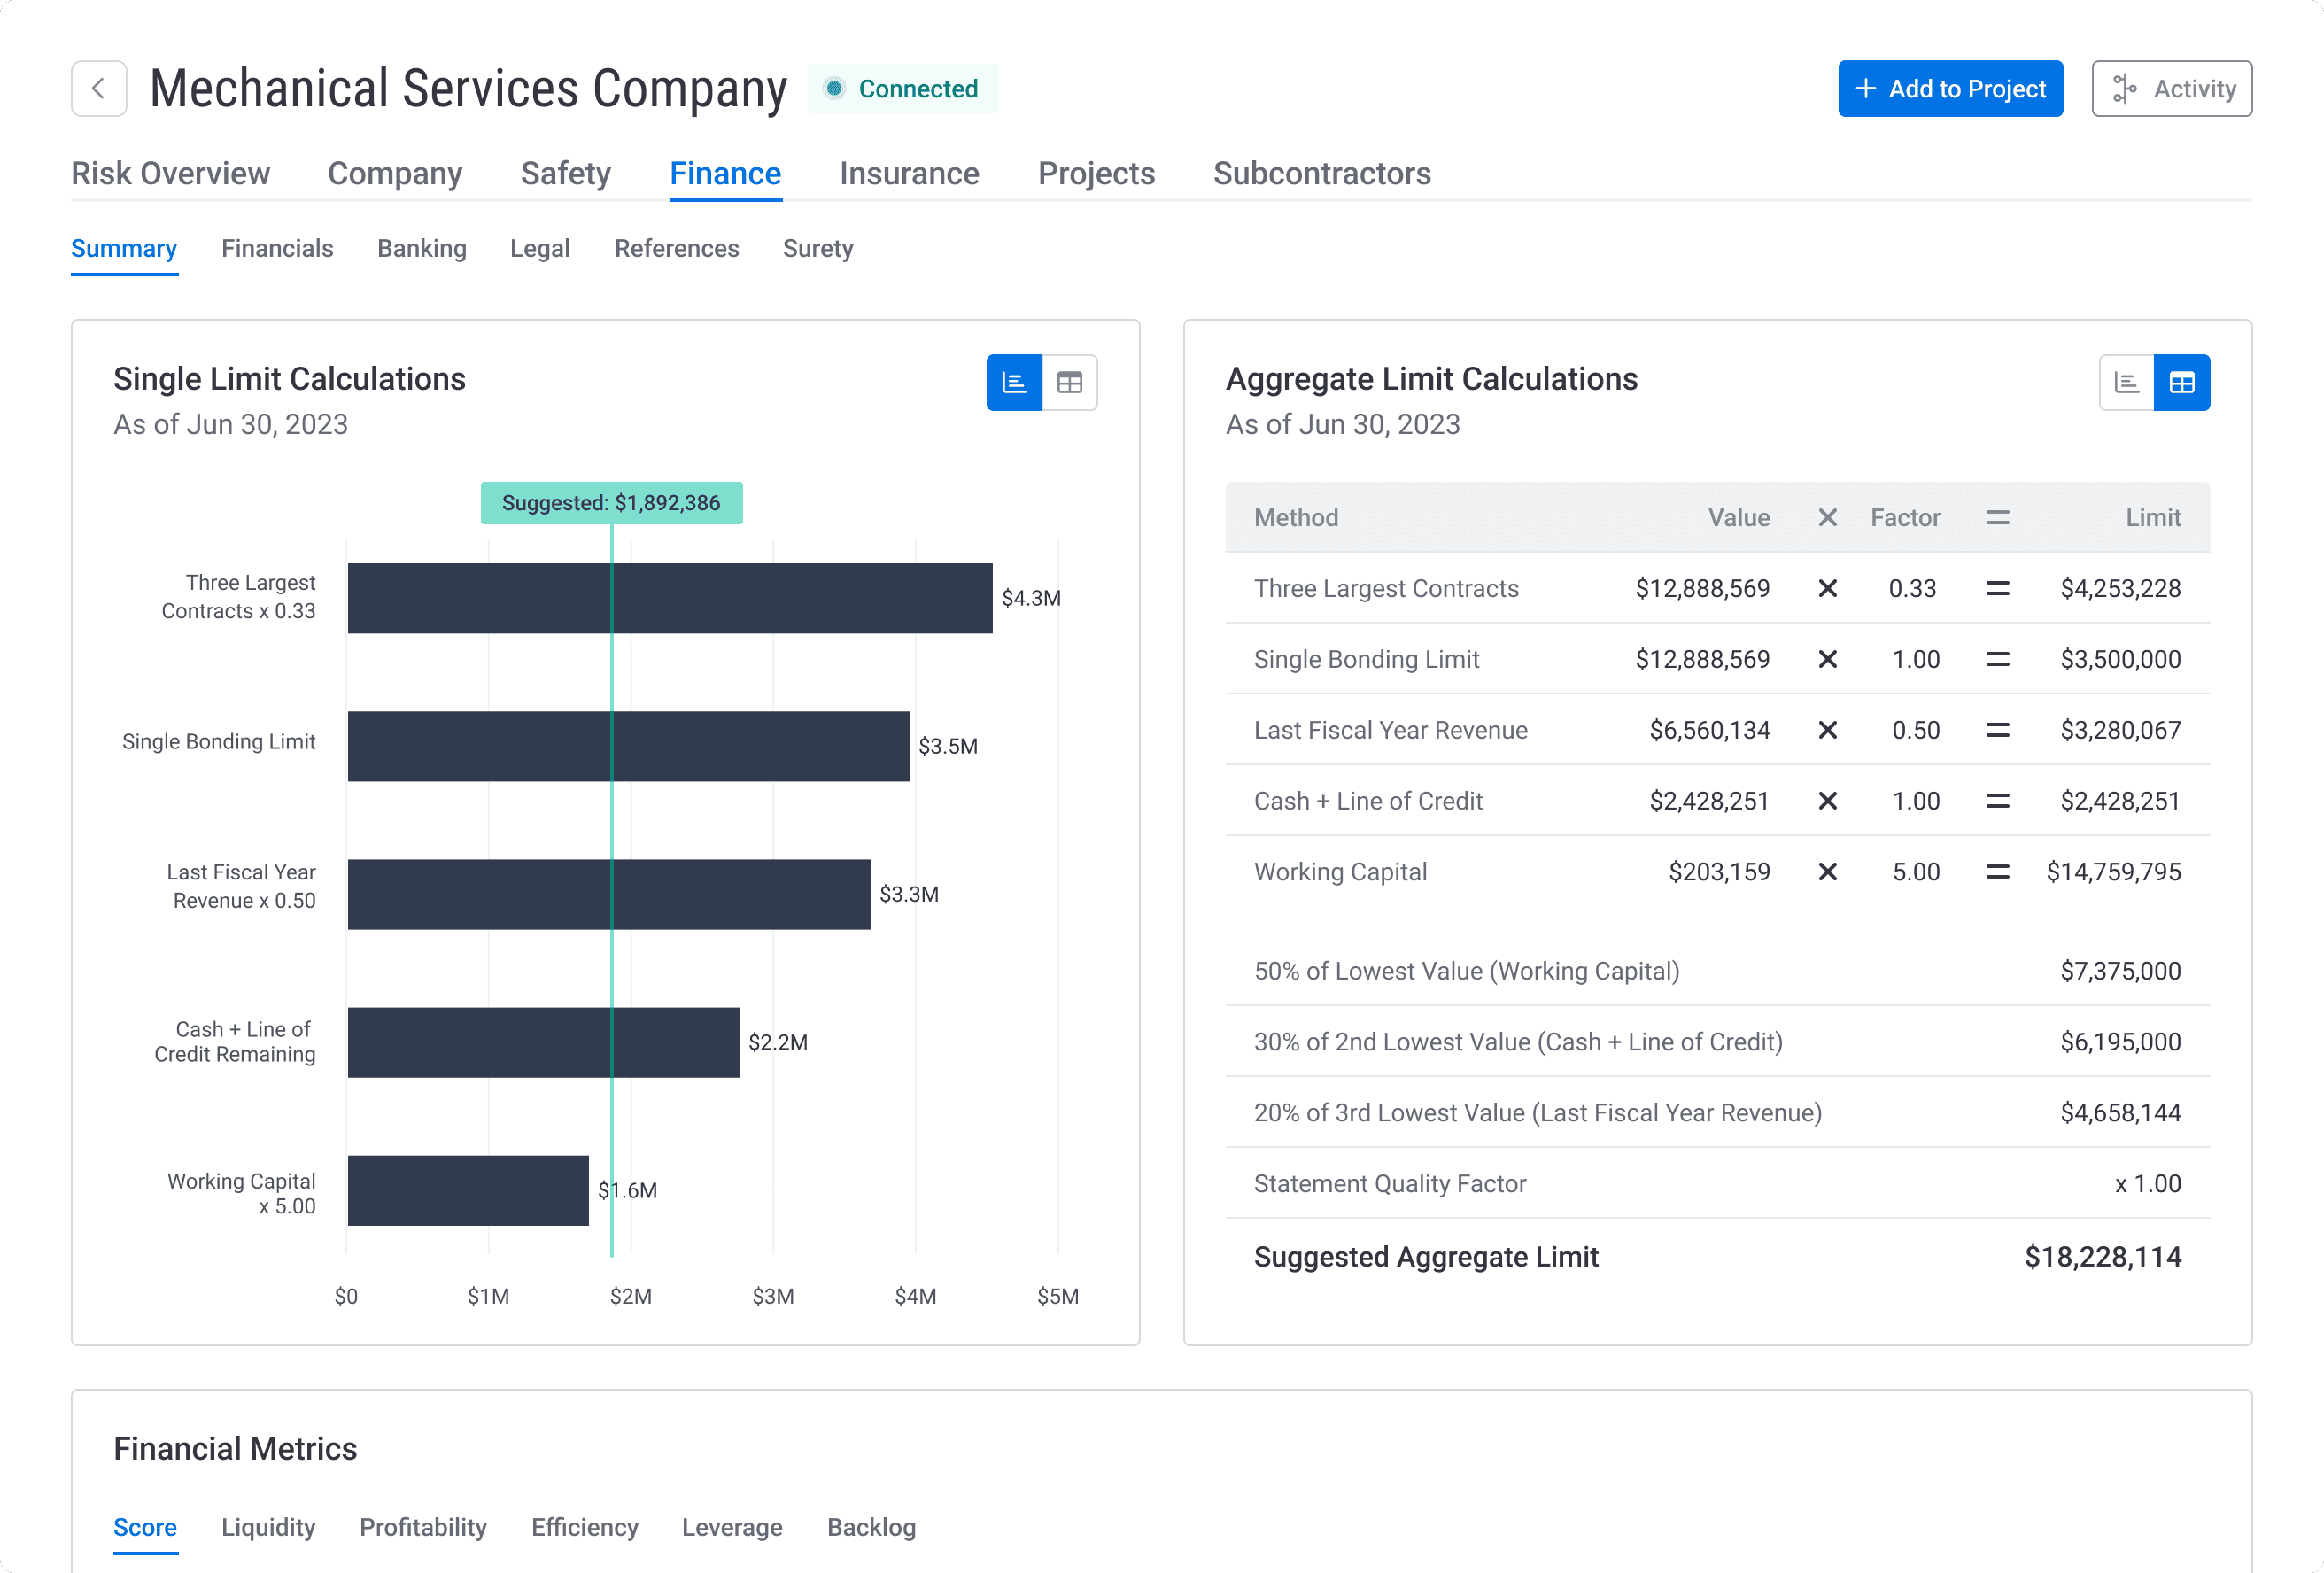Open the Liquidity metrics tab
2324x1573 pixels.
click(268, 1528)
